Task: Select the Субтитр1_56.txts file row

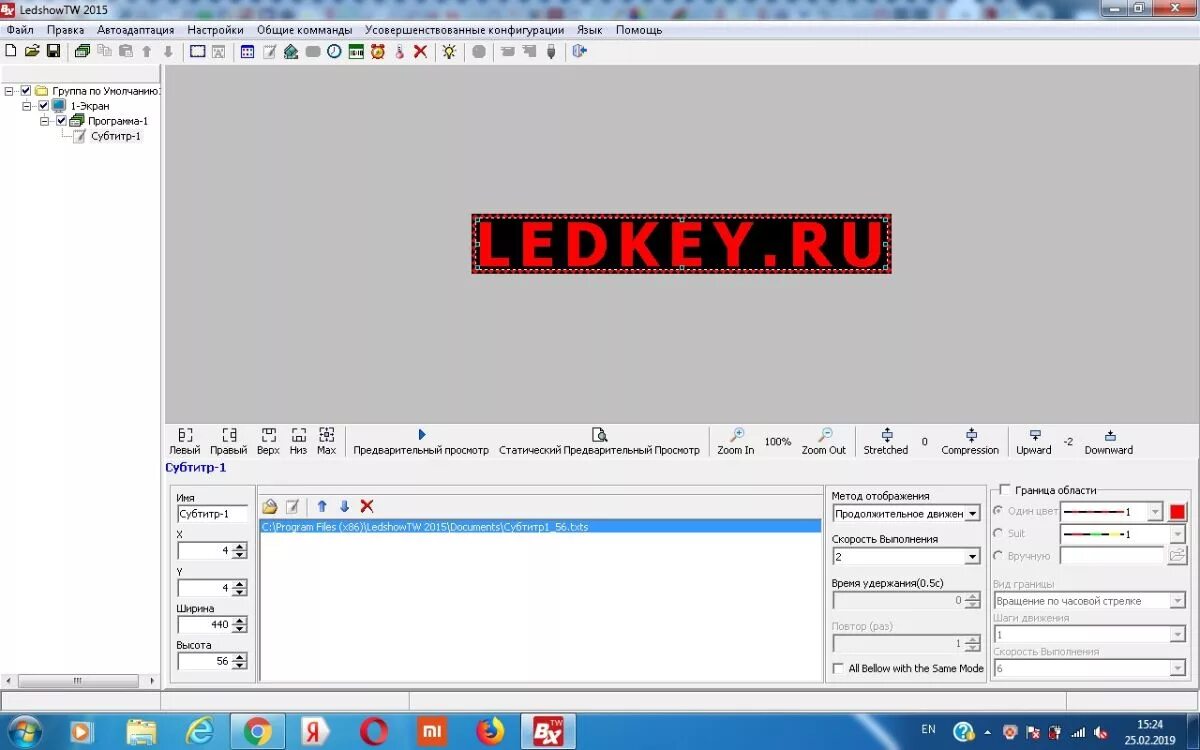Action: [540, 526]
